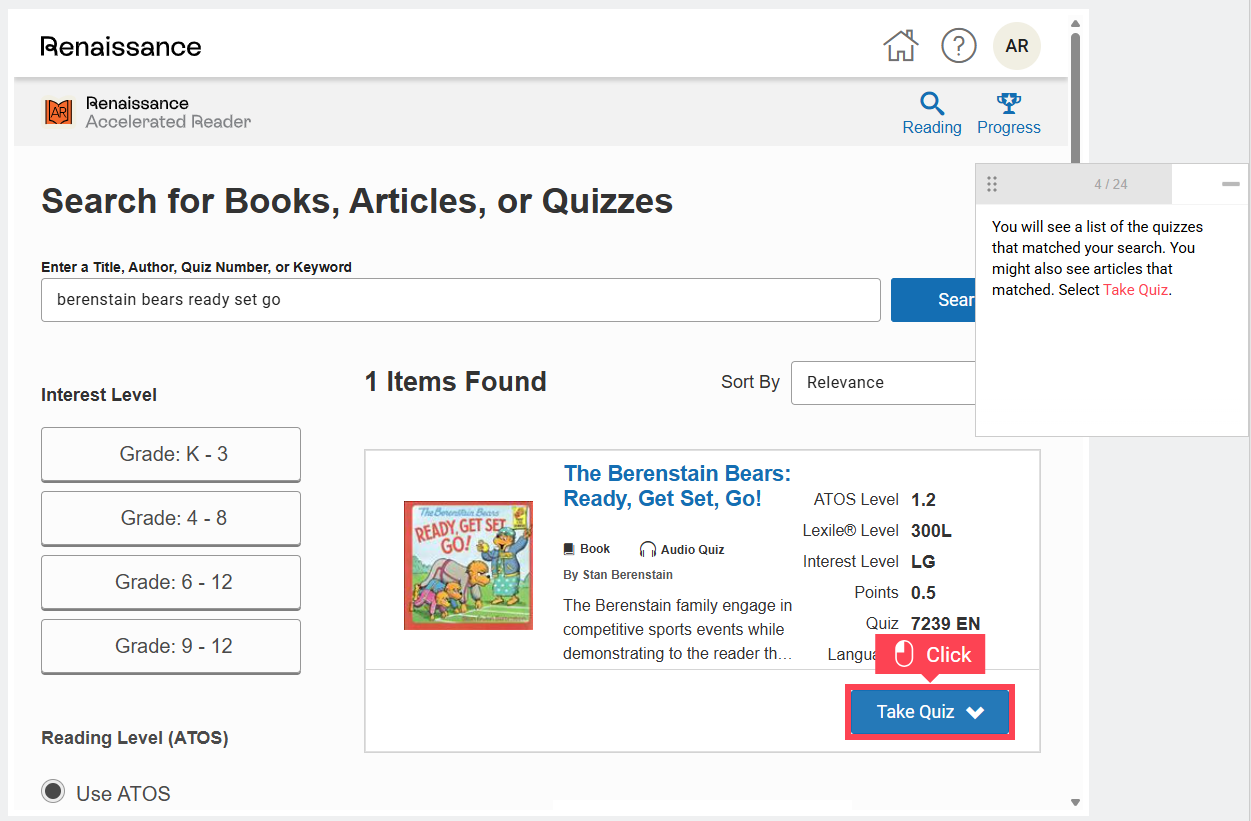Select the Use ATOS radio button
1251x821 pixels.
tap(53, 792)
